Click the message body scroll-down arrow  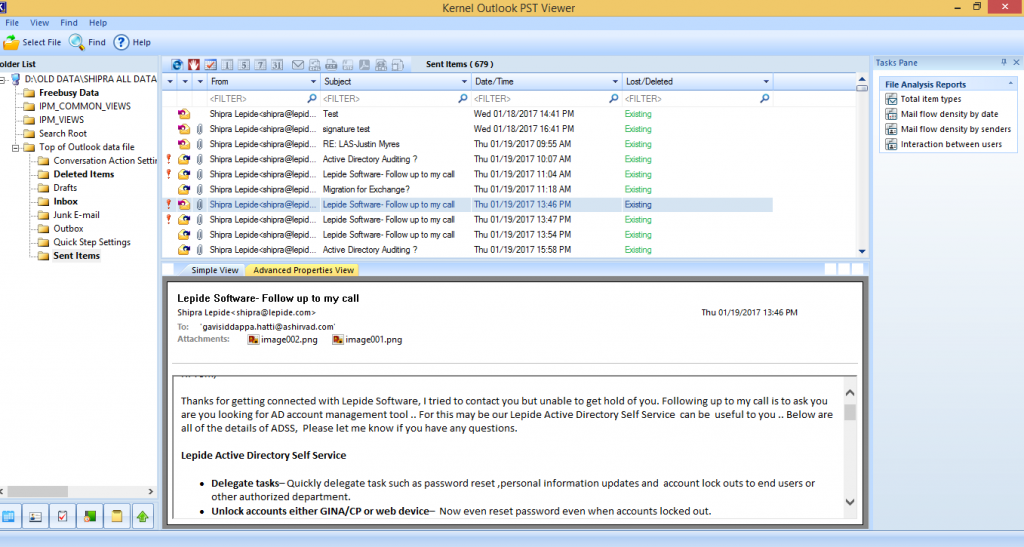coord(850,502)
